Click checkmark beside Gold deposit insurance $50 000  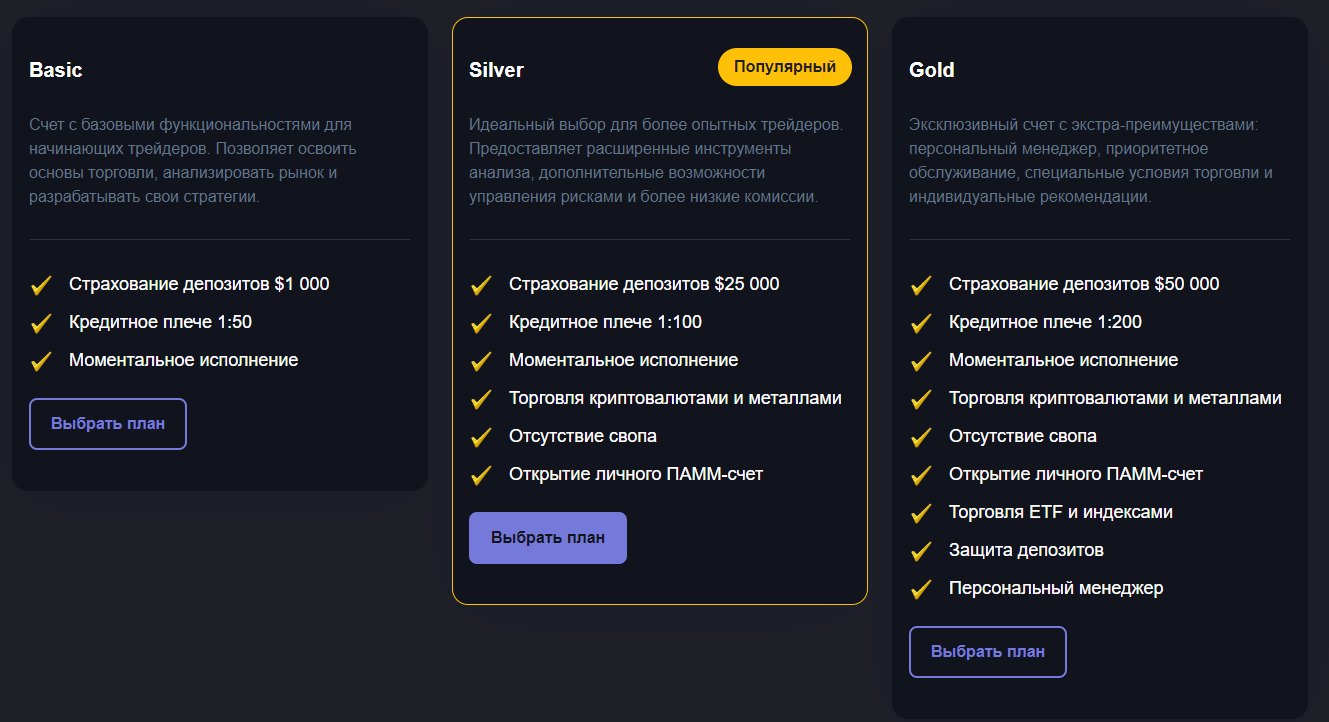coord(921,285)
